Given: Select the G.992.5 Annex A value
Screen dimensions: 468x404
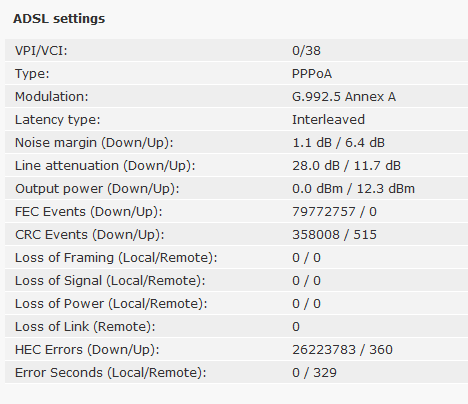Looking at the screenshot, I should click(344, 97).
